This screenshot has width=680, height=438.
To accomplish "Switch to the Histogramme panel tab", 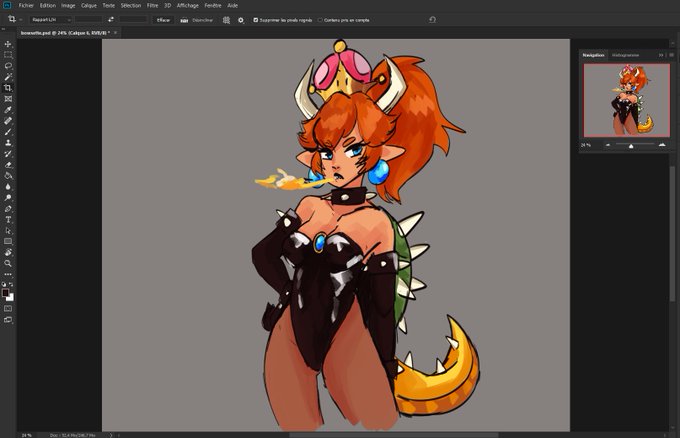I will pos(625,55).
